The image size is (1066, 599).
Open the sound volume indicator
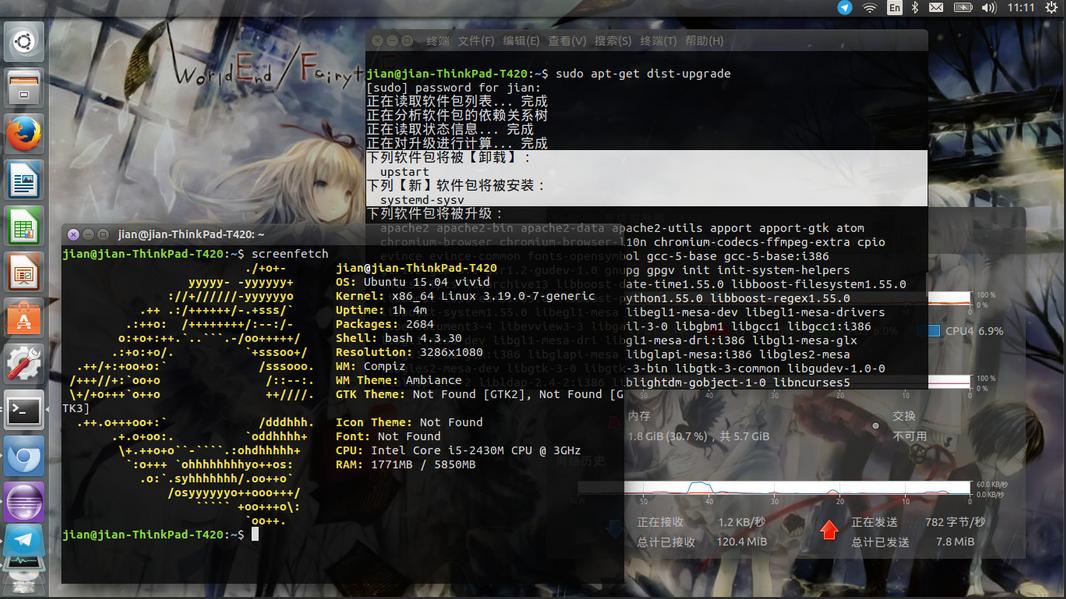pos(989,7)
